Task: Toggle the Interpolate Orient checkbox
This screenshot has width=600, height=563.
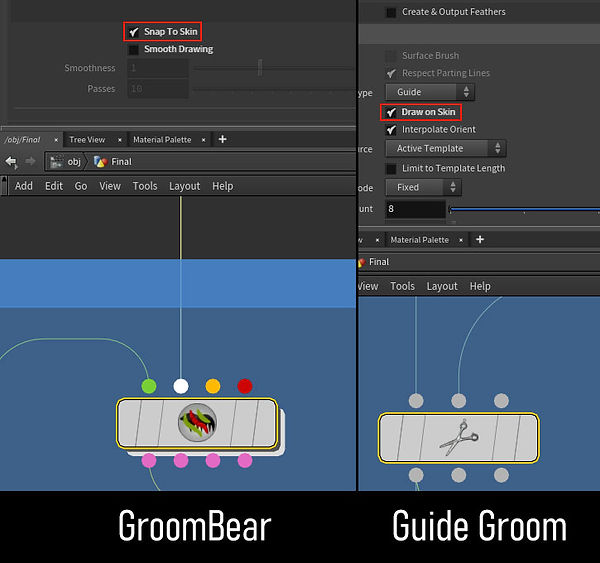Action: coord(391,130)
